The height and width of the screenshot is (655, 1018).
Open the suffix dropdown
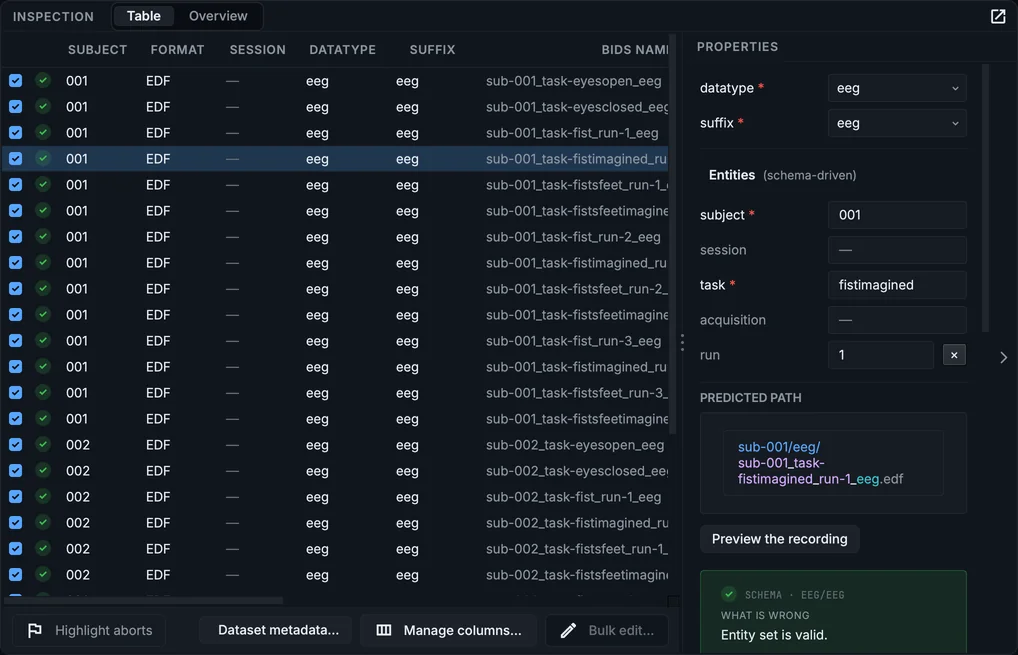(897, 123)
